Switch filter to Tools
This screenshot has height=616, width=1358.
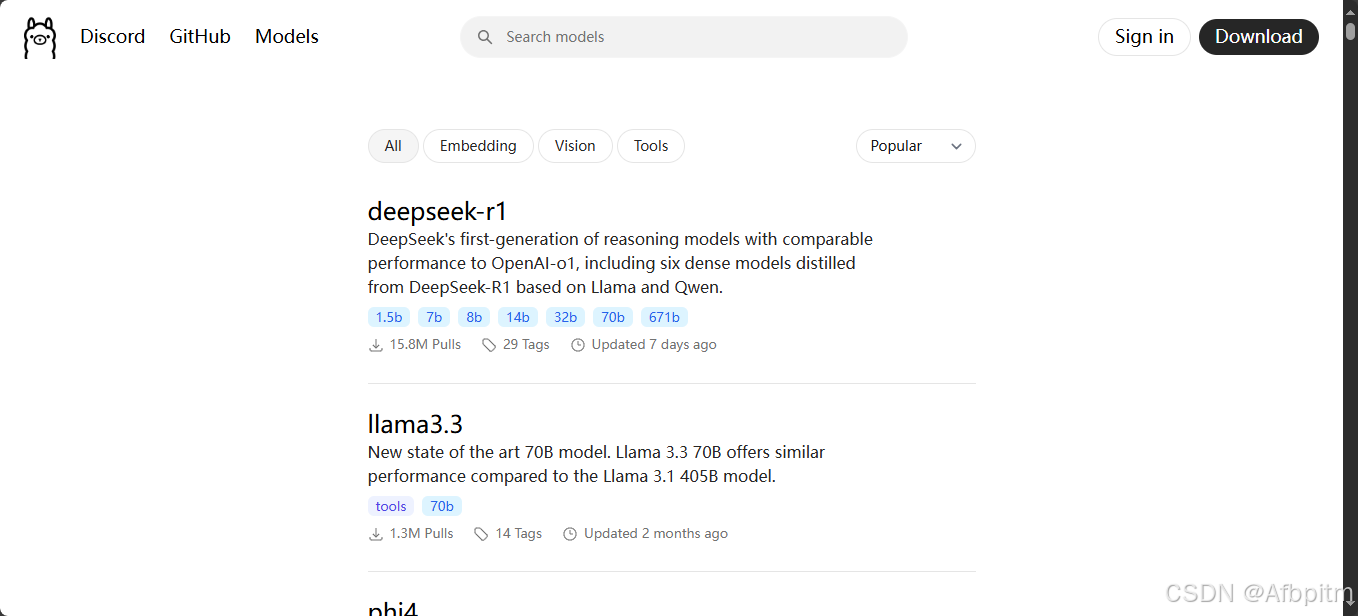(651, 146)
